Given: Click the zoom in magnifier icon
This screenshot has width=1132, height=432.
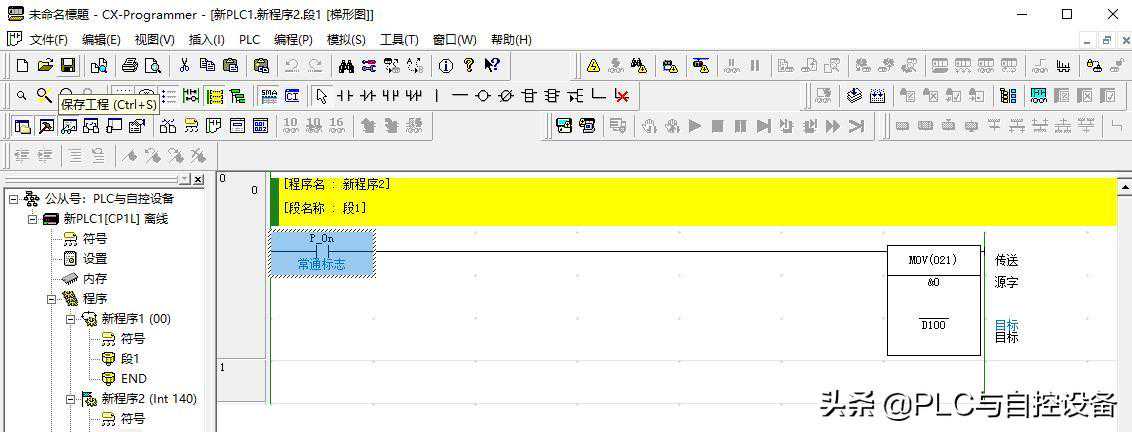Looking at the screenshot, I should pos(43,95).
